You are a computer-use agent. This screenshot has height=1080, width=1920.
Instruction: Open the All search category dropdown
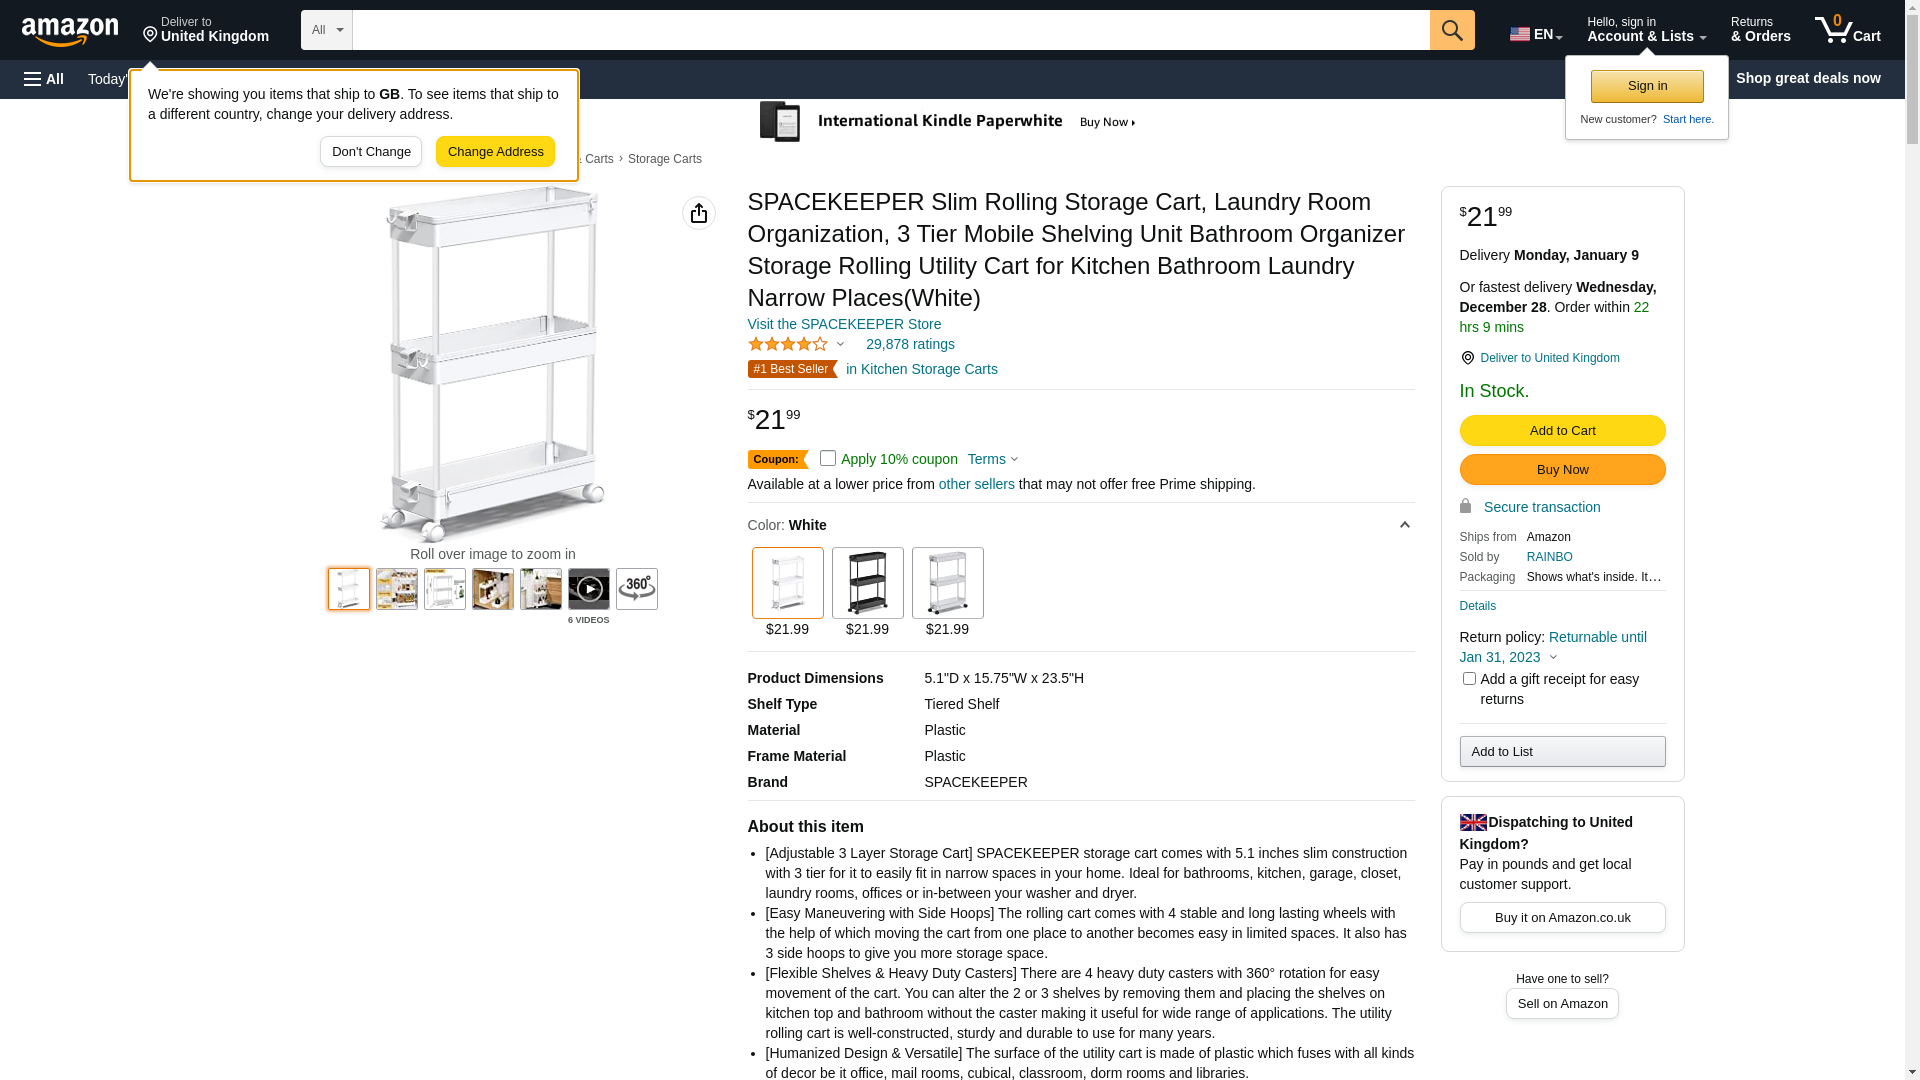pos(327,30)
